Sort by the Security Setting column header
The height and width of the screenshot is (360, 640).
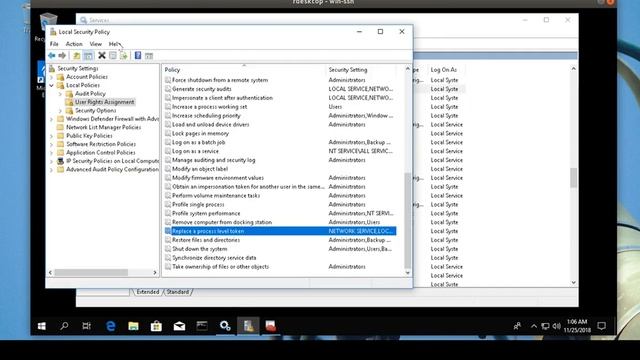coord(361,70)
